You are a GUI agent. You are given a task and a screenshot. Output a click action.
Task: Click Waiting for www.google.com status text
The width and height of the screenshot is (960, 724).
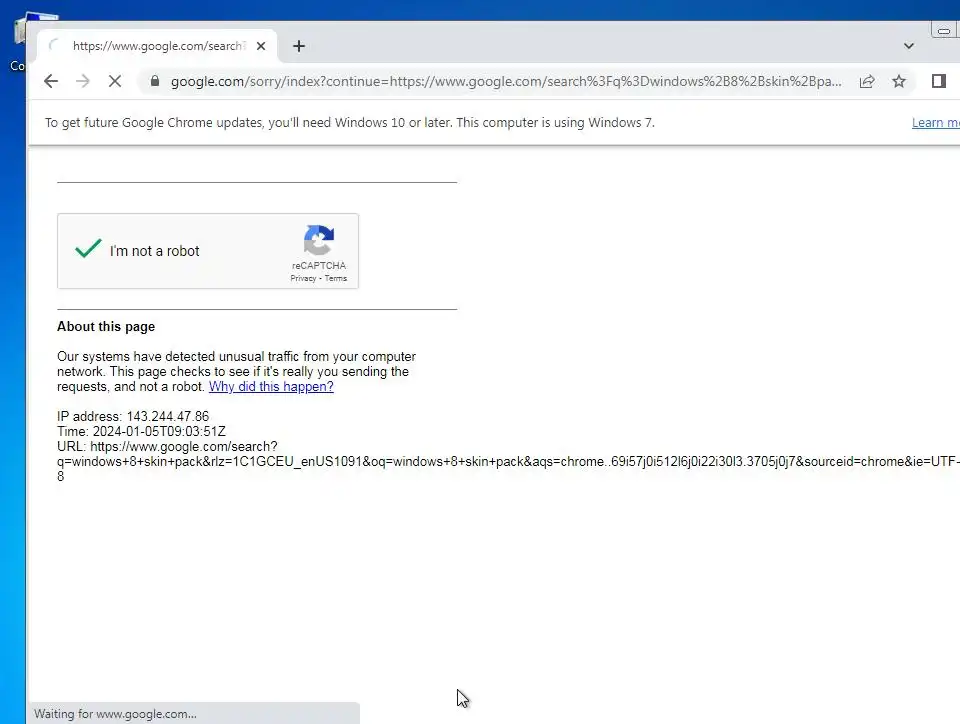coord(115,714)
